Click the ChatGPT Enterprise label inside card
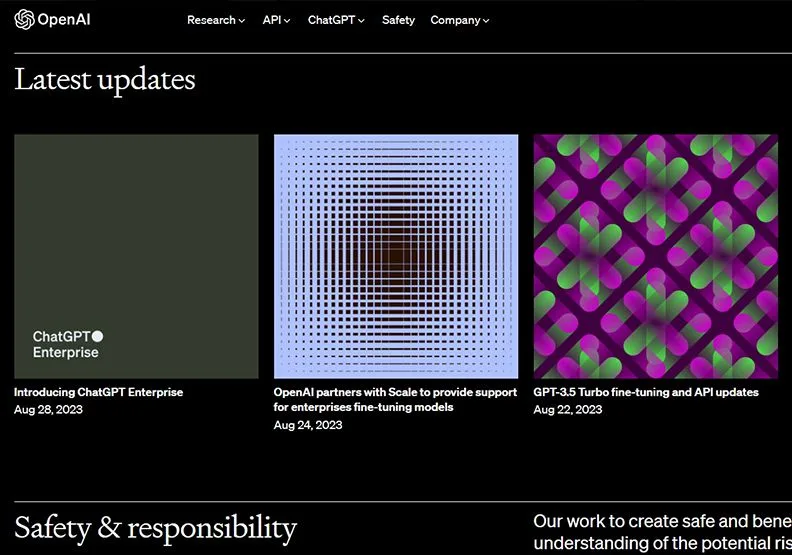 pos(68,344)
